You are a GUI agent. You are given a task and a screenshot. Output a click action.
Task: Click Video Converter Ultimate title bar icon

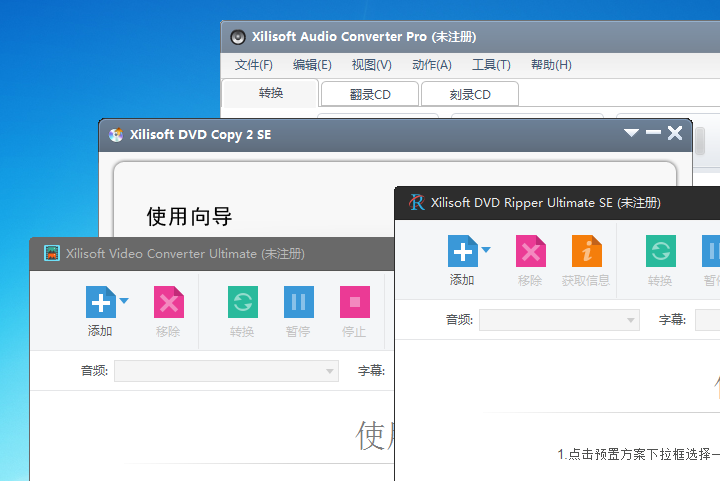[x=52, y=253]
